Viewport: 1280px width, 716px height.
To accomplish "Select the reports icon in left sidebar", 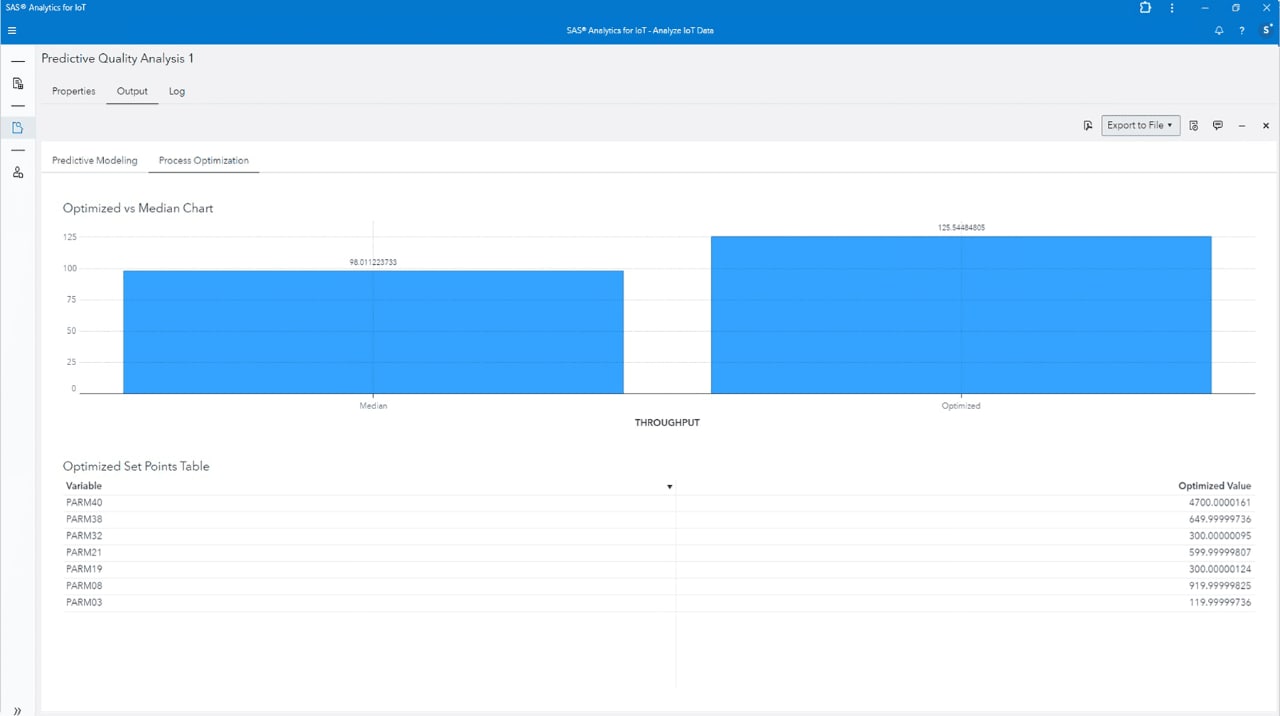I will (x=17, y=83).
